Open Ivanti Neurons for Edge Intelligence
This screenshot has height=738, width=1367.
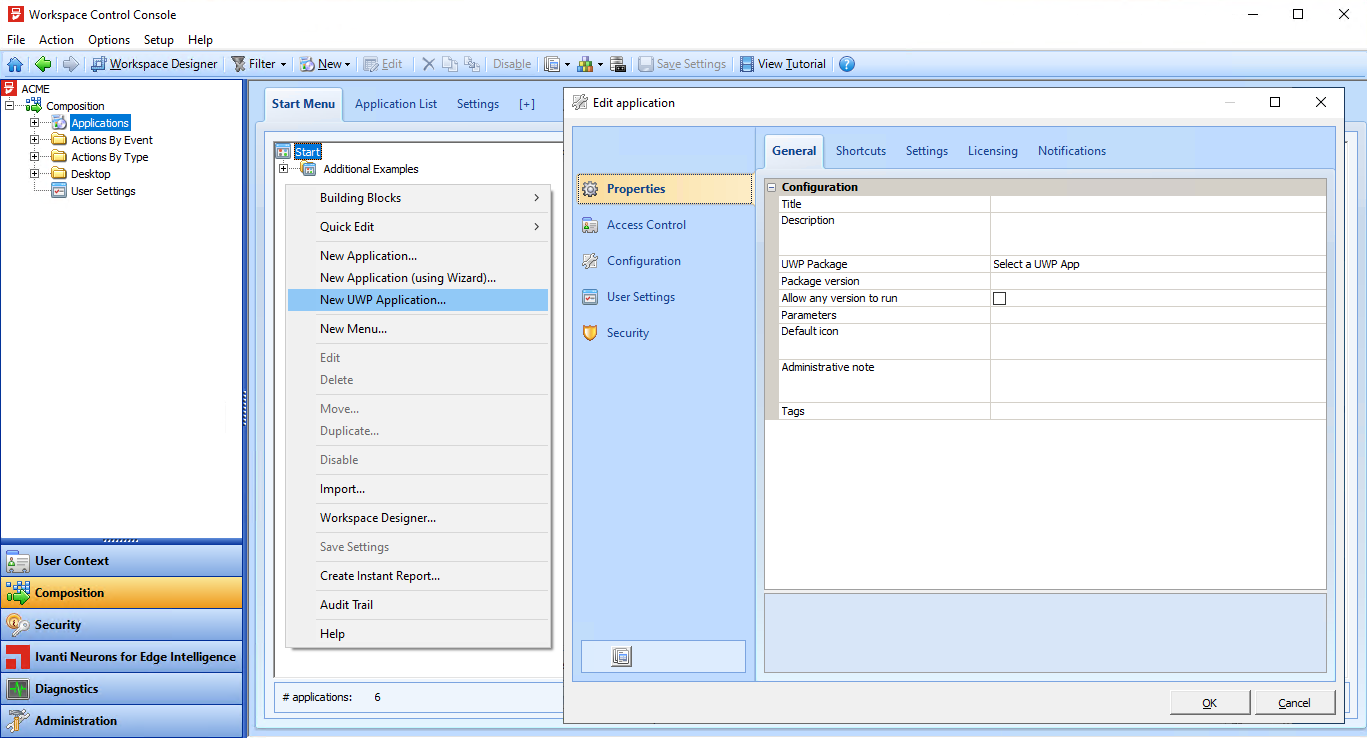pyautogui.click(x=121, y=657)
